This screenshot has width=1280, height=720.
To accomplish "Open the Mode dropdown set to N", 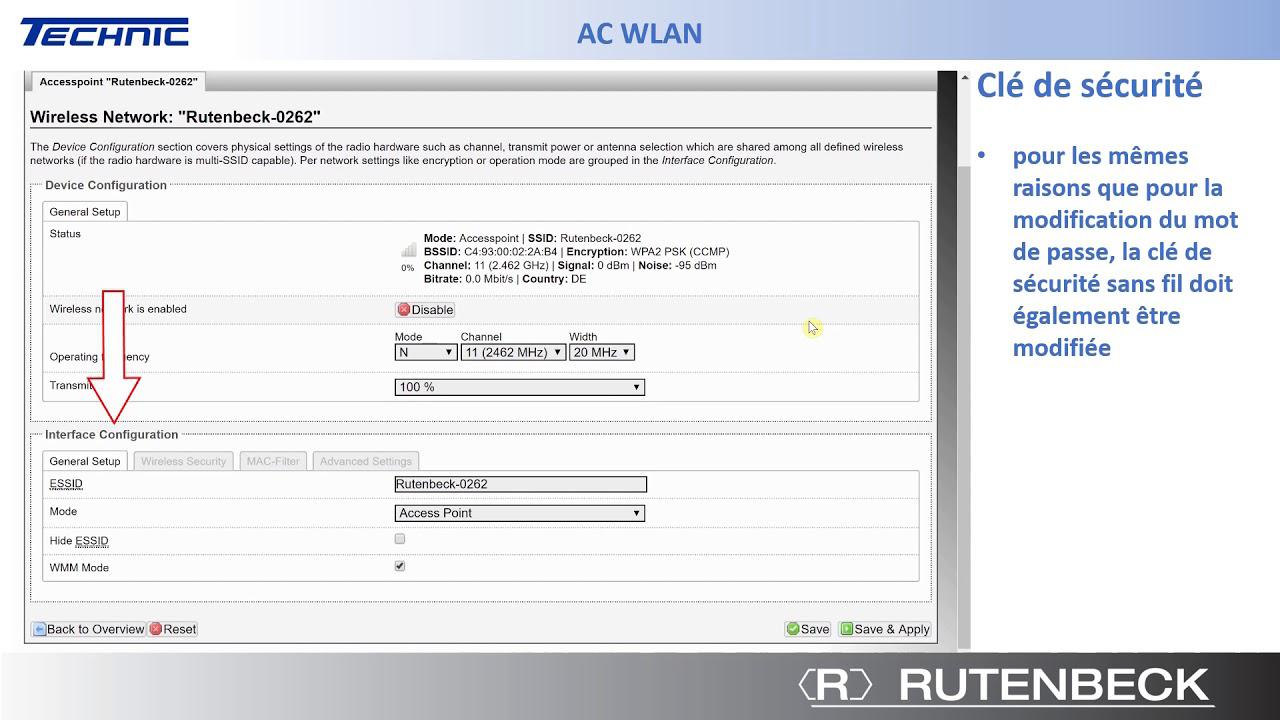I will pyautogui.click(x=426, y=352).
